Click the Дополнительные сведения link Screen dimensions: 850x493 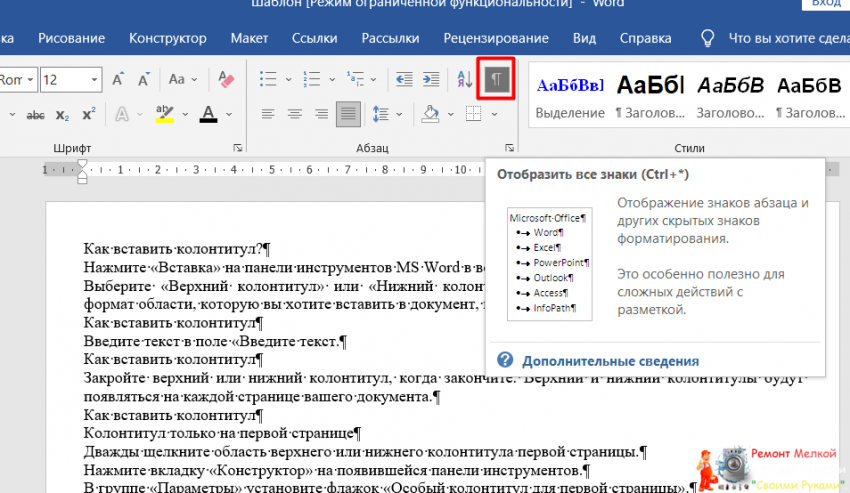(x=610, y=361)
